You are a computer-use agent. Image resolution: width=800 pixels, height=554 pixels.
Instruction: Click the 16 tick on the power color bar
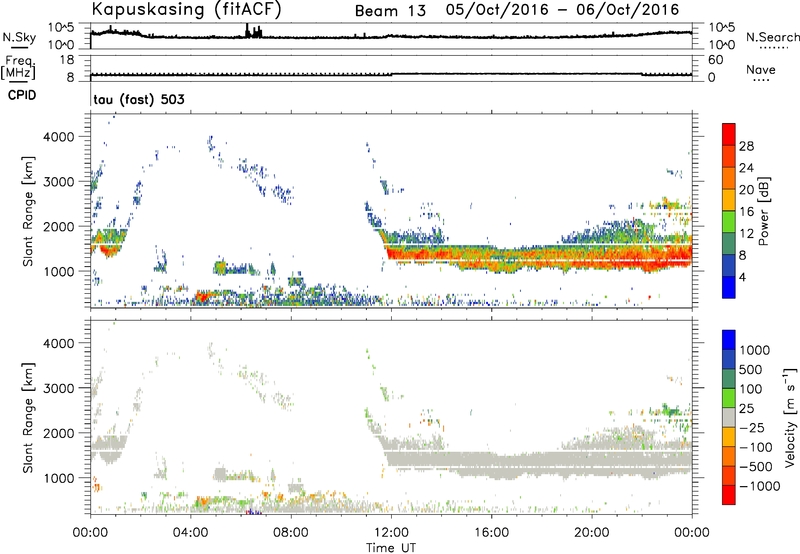(746, 212)
